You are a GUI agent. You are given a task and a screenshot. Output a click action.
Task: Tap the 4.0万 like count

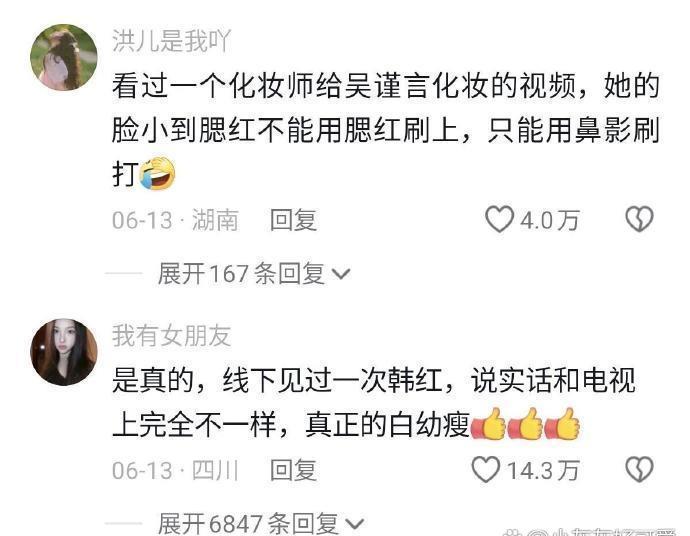pos(550,220)
